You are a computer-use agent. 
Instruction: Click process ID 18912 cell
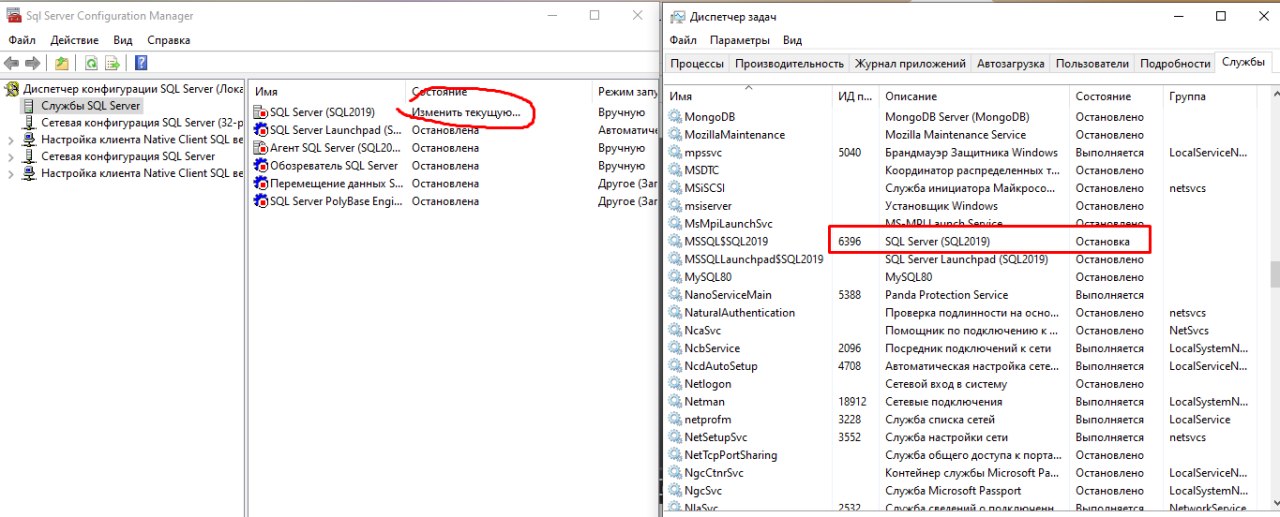[855, 402]
